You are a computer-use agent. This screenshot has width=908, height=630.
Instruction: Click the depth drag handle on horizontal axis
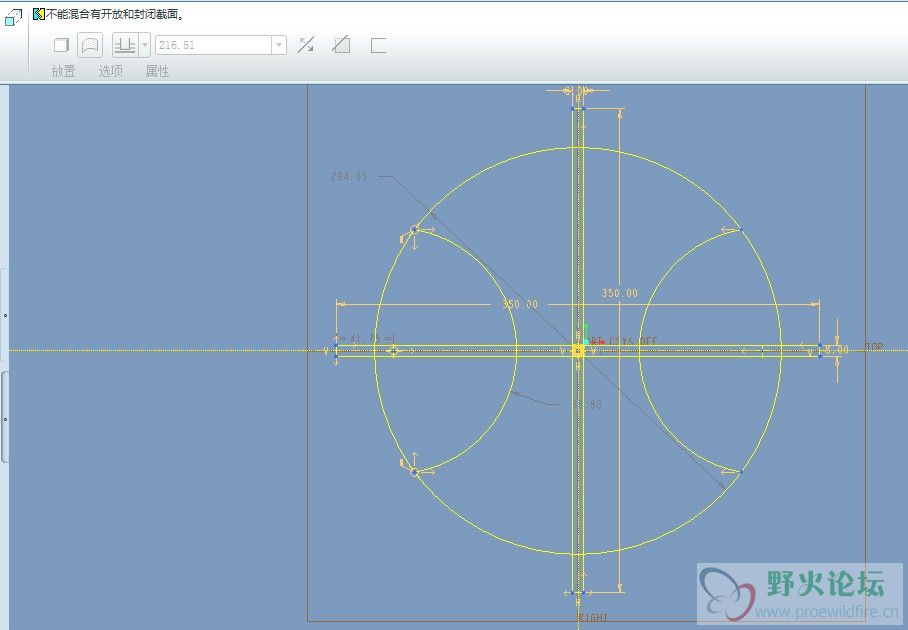394,351
